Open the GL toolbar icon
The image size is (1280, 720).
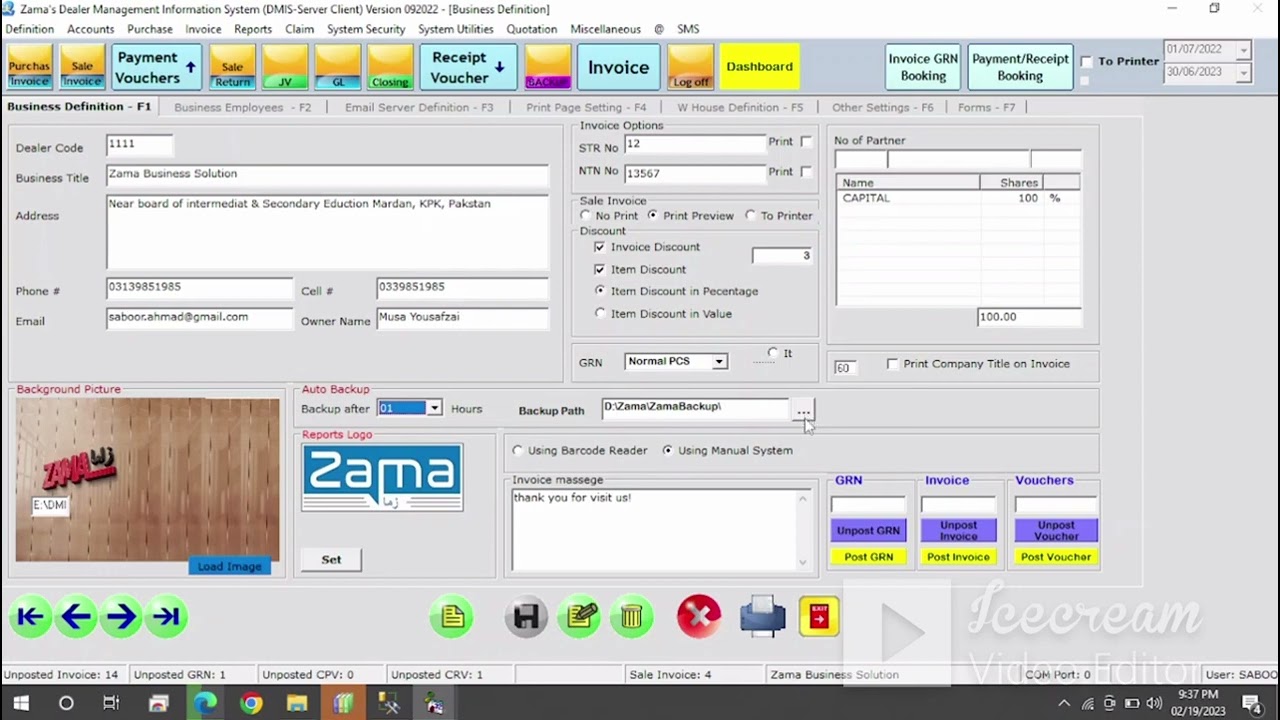[x=337, y=67]
